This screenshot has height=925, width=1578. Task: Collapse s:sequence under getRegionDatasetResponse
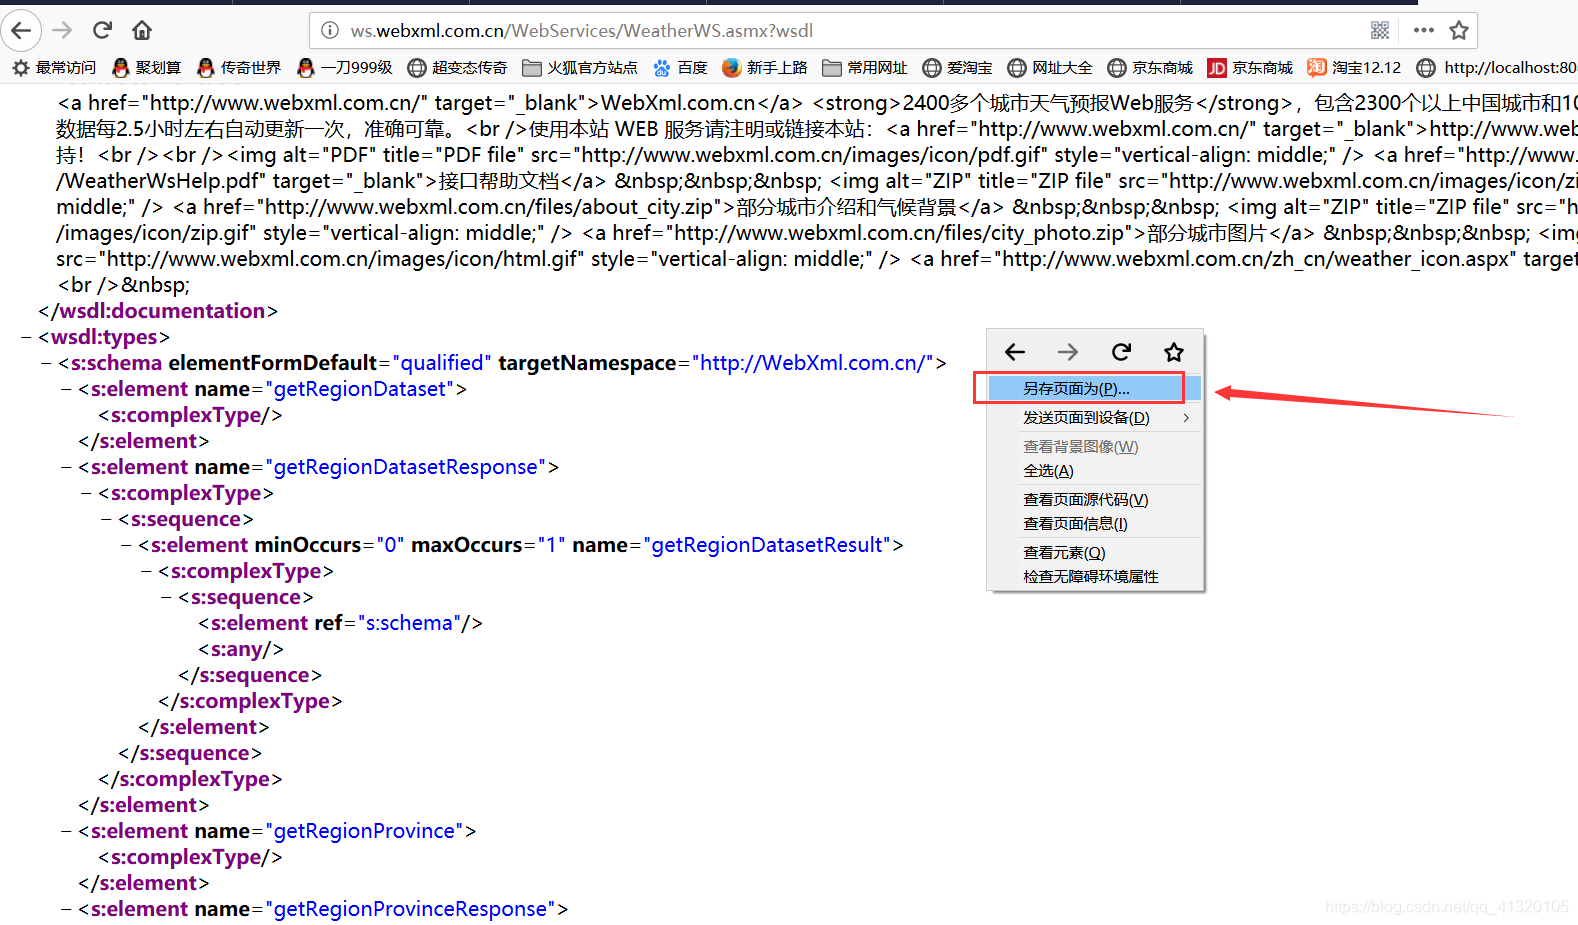(107, 519)
